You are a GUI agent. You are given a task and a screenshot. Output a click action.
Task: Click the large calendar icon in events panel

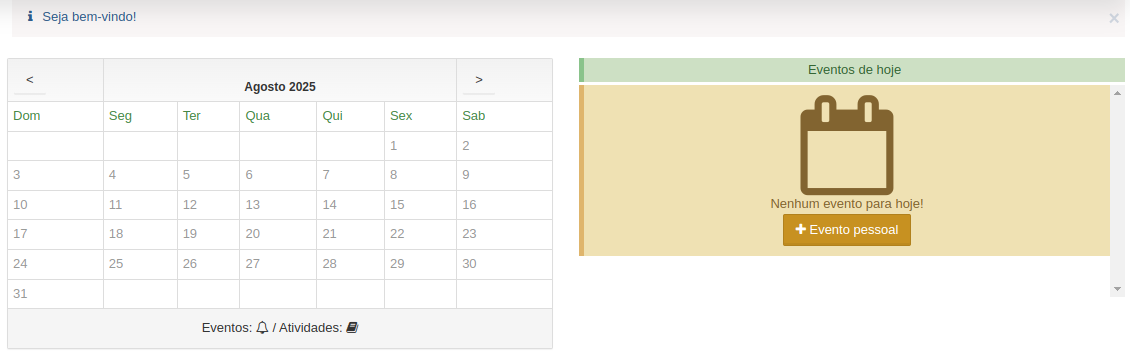pyautogui.click(x=847, y=145)
